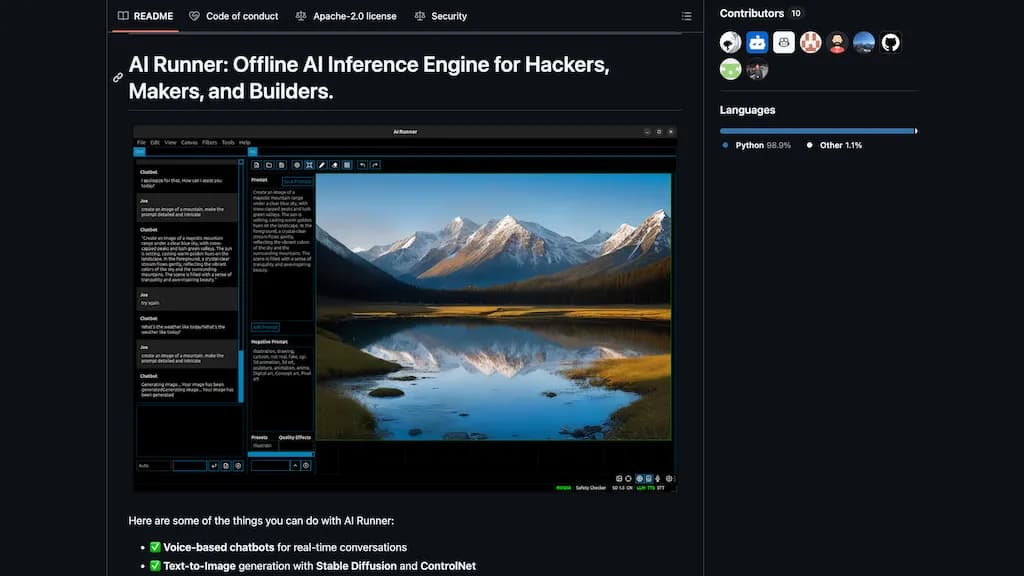Click the microphone icon in AI Runner's bottom-right strip

(x=658, y=479)
